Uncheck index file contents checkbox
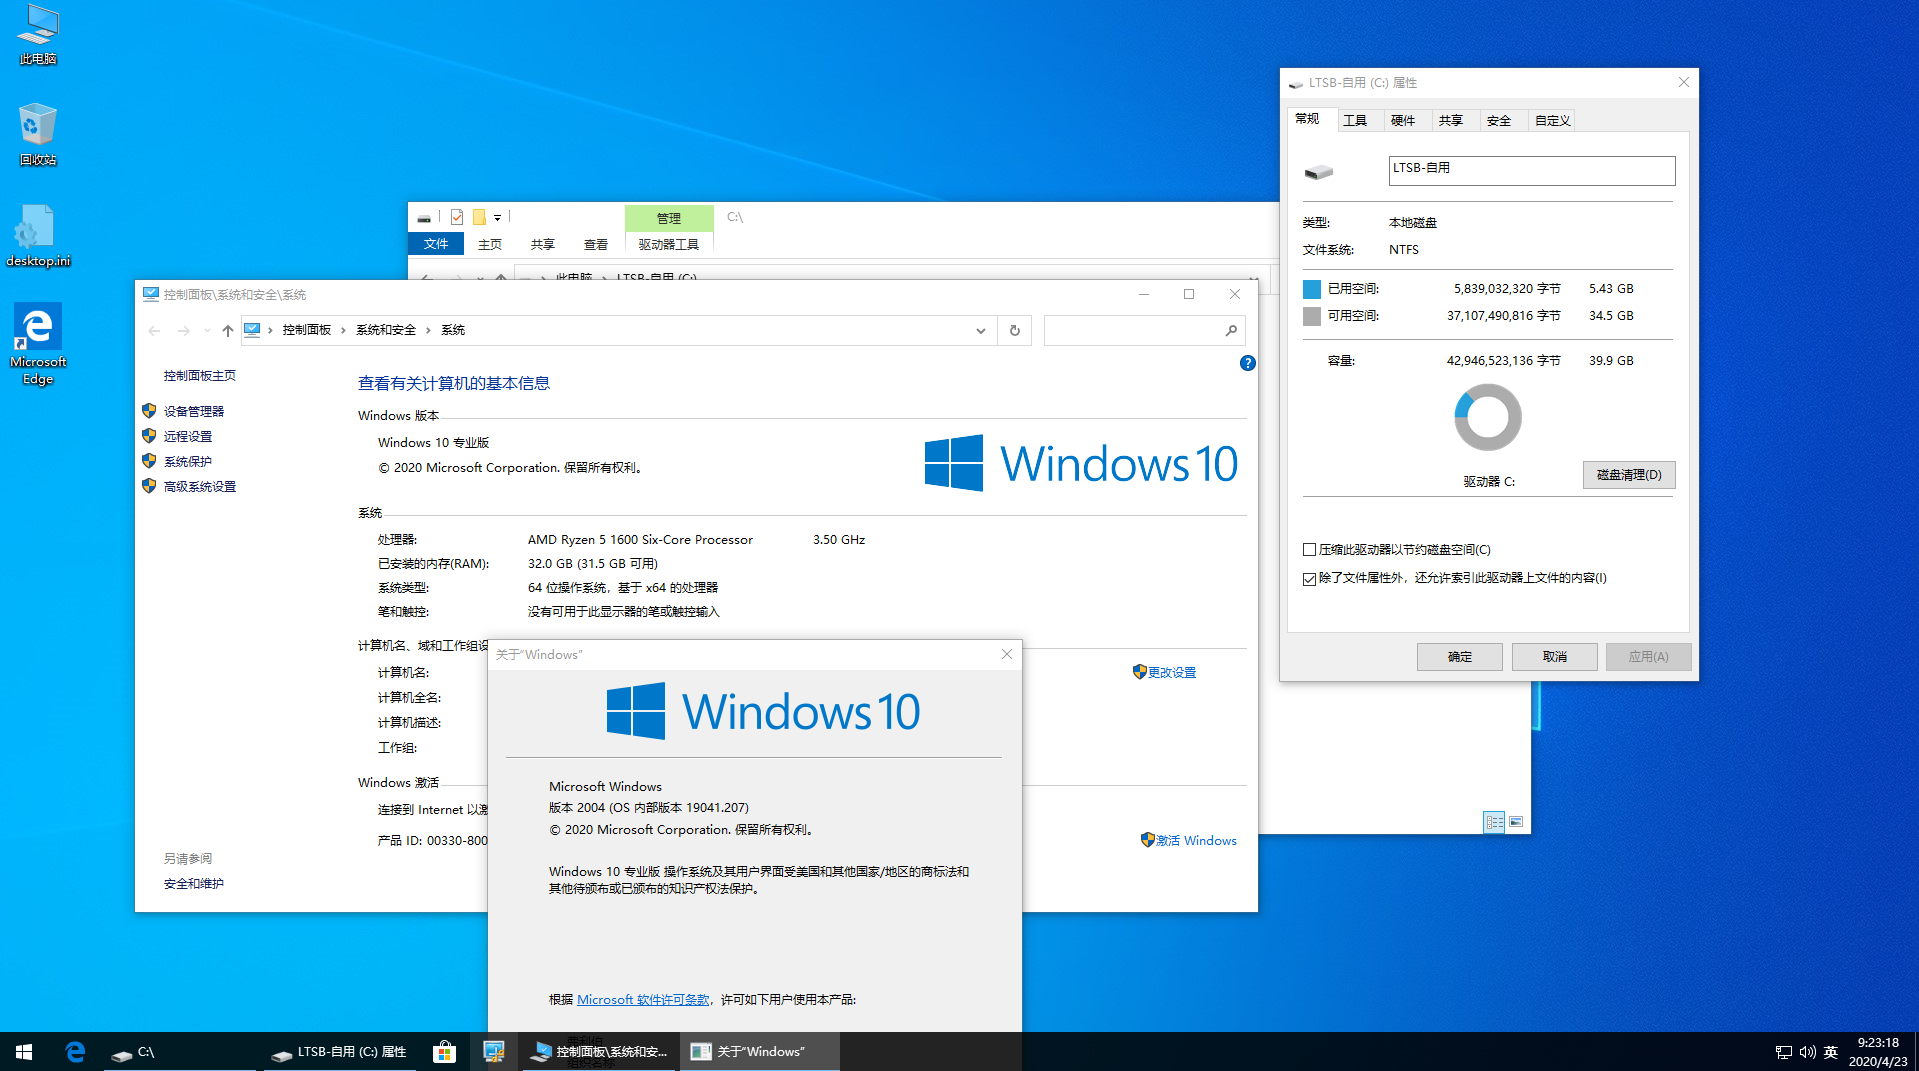This screenshot has width=1919, height=1071. pos(1309,579)
